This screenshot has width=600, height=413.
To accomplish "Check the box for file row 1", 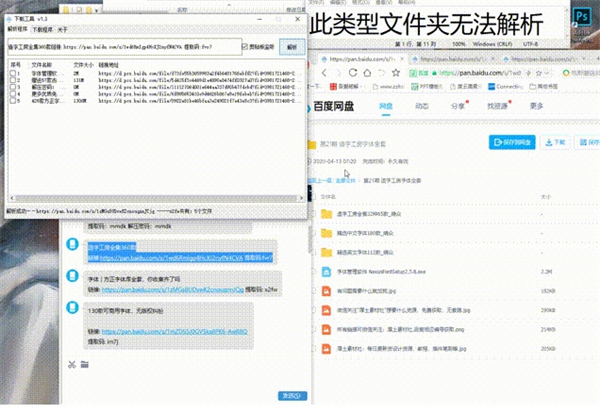I will [x=13, y=74].
